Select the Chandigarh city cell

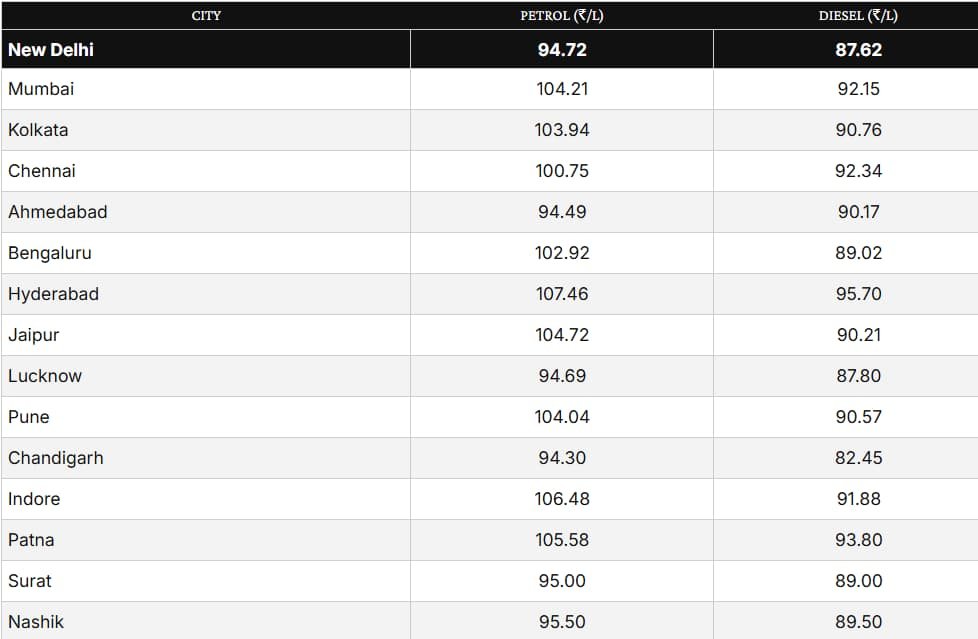56,458
